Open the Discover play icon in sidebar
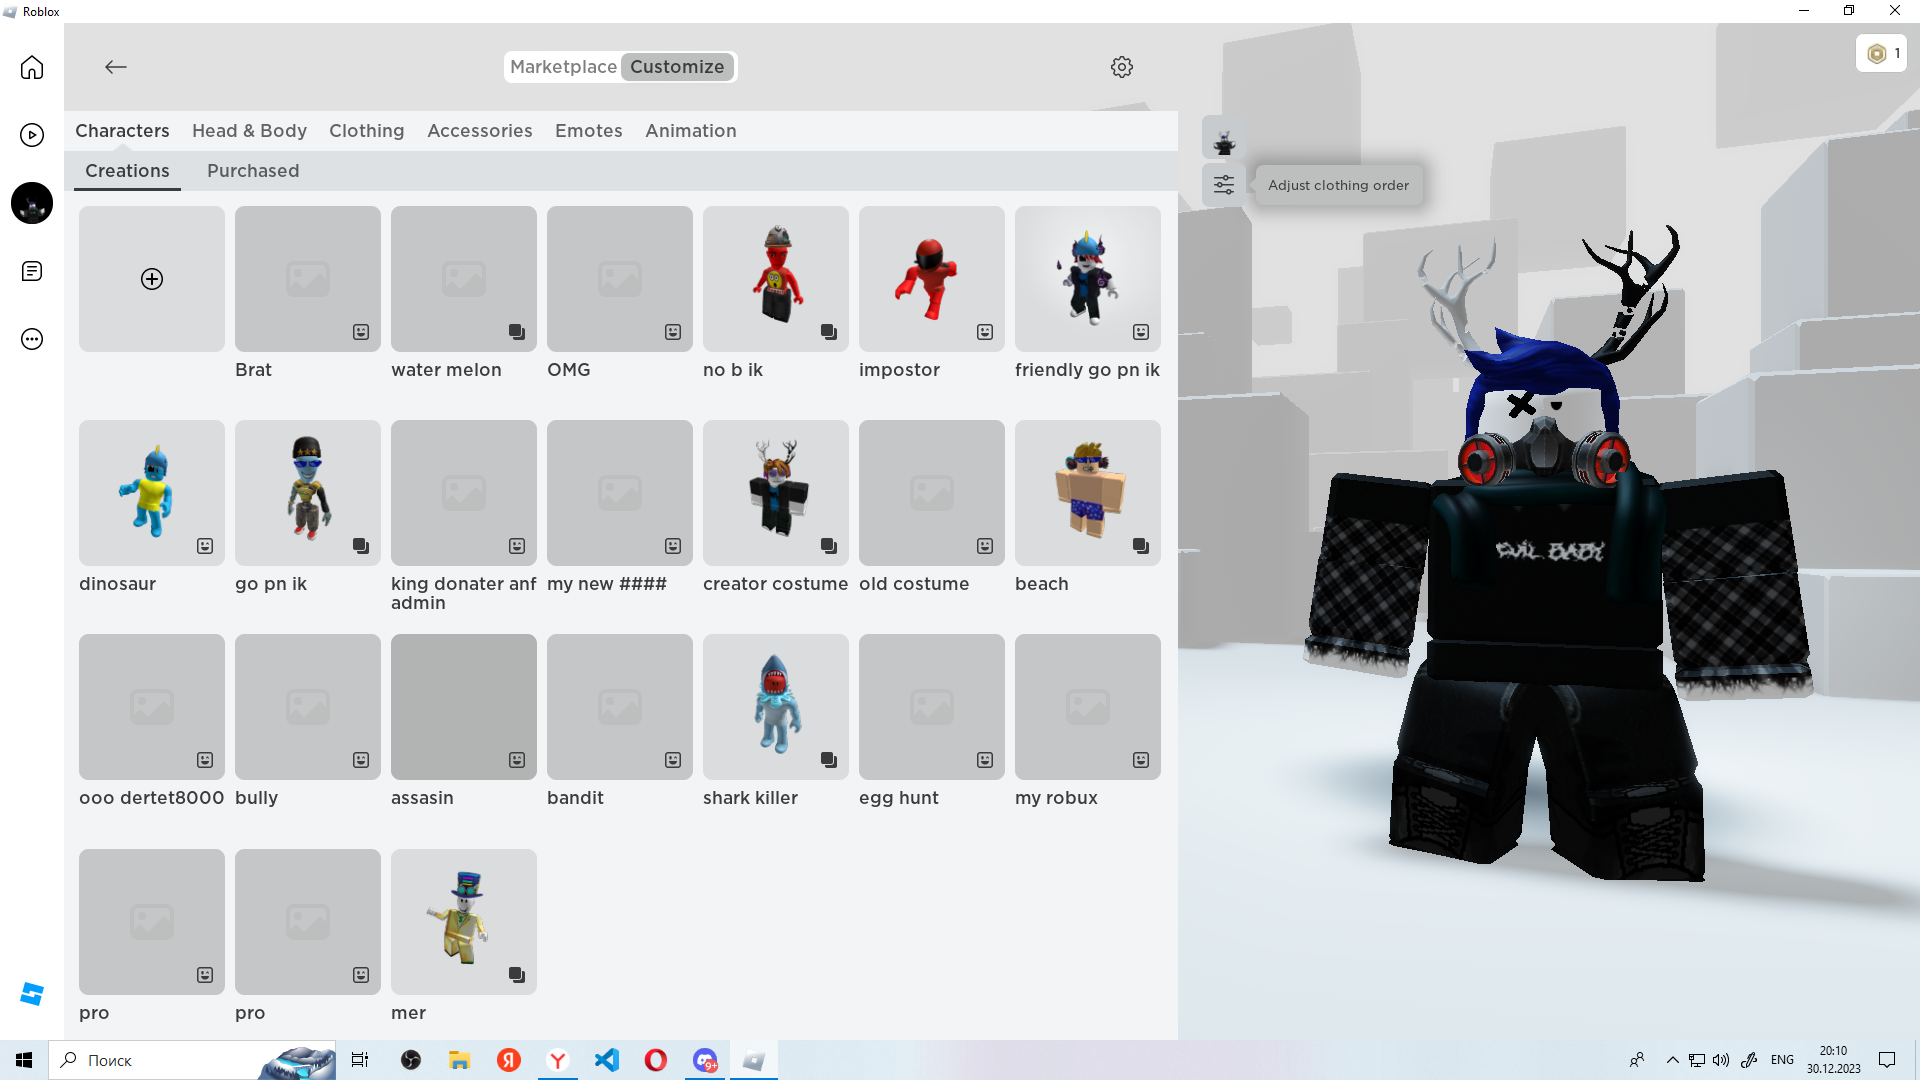 coord(32,135)
